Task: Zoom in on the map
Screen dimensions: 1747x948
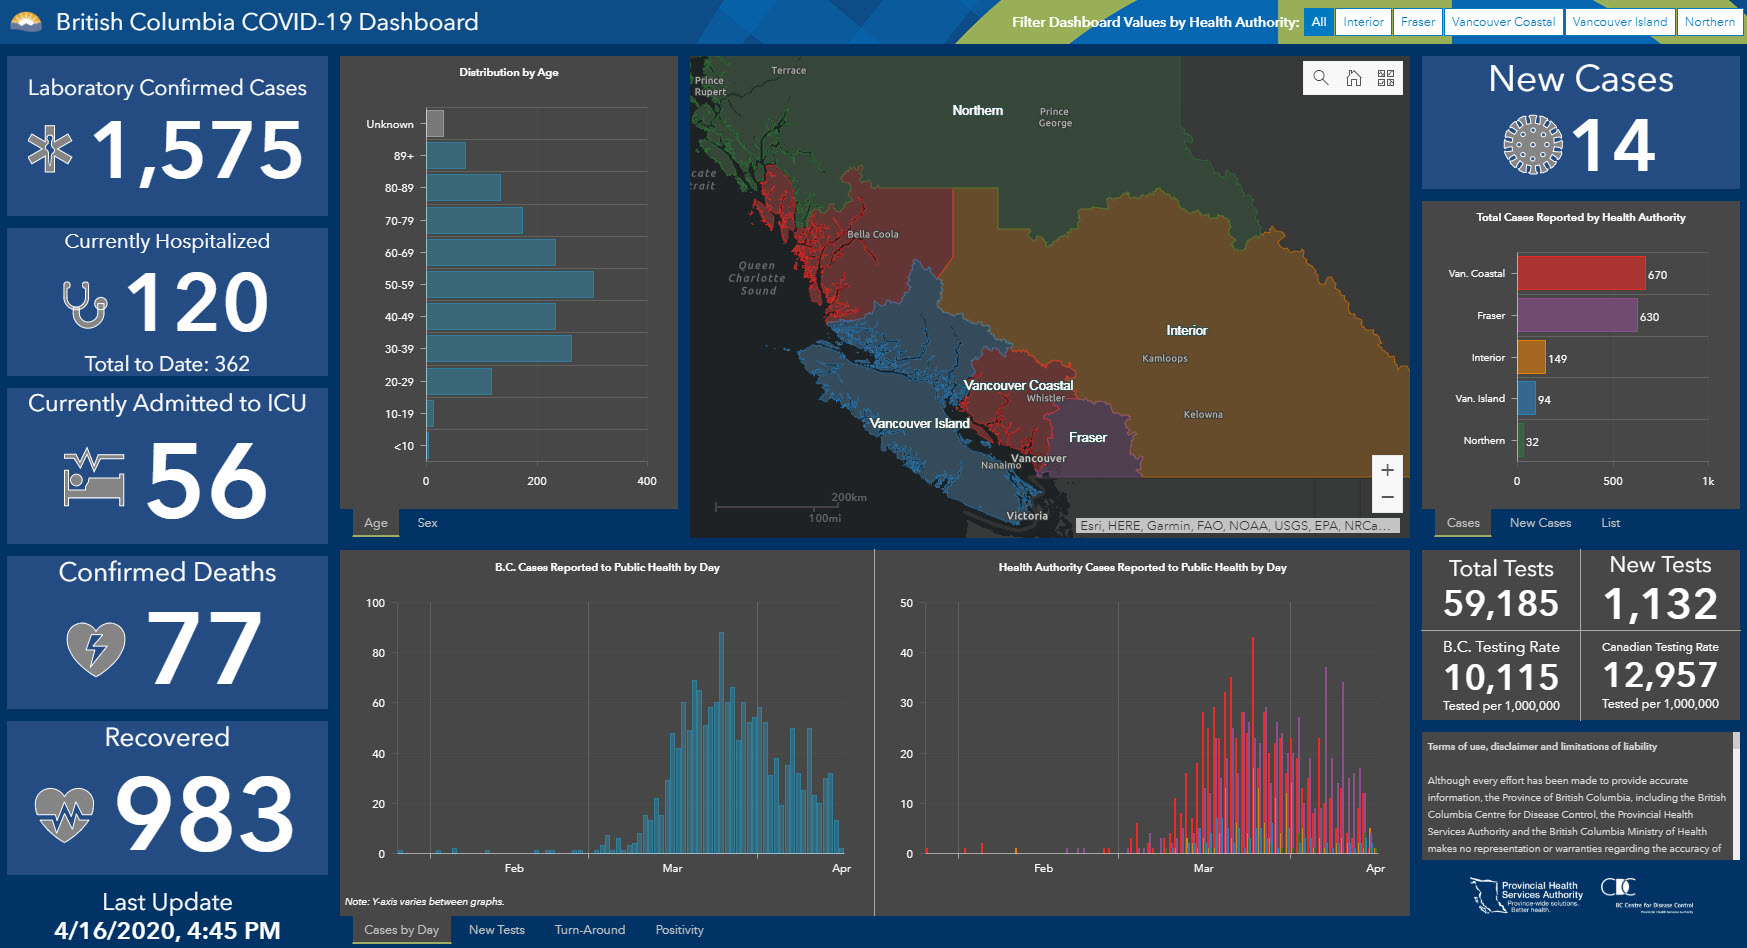Action: pyautogui.click(x=1387, y=470)
